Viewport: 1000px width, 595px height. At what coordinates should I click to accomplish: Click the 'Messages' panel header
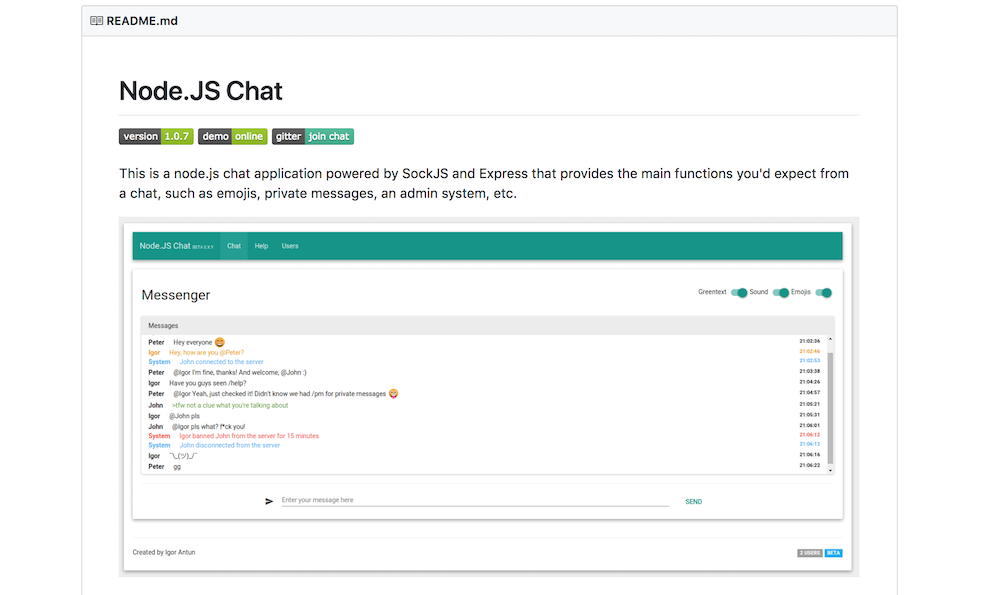(487, 325)
